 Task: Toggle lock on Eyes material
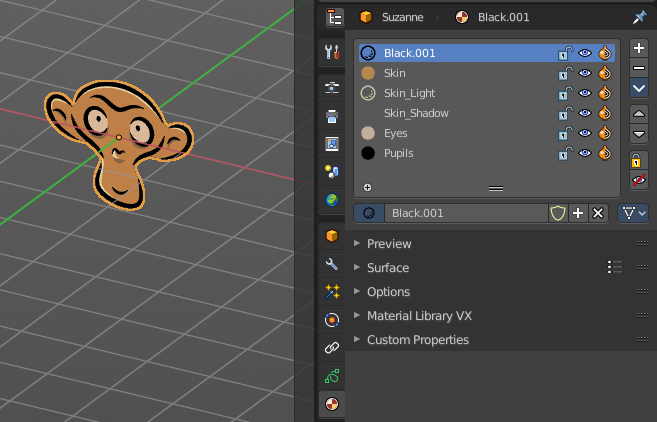565,133
